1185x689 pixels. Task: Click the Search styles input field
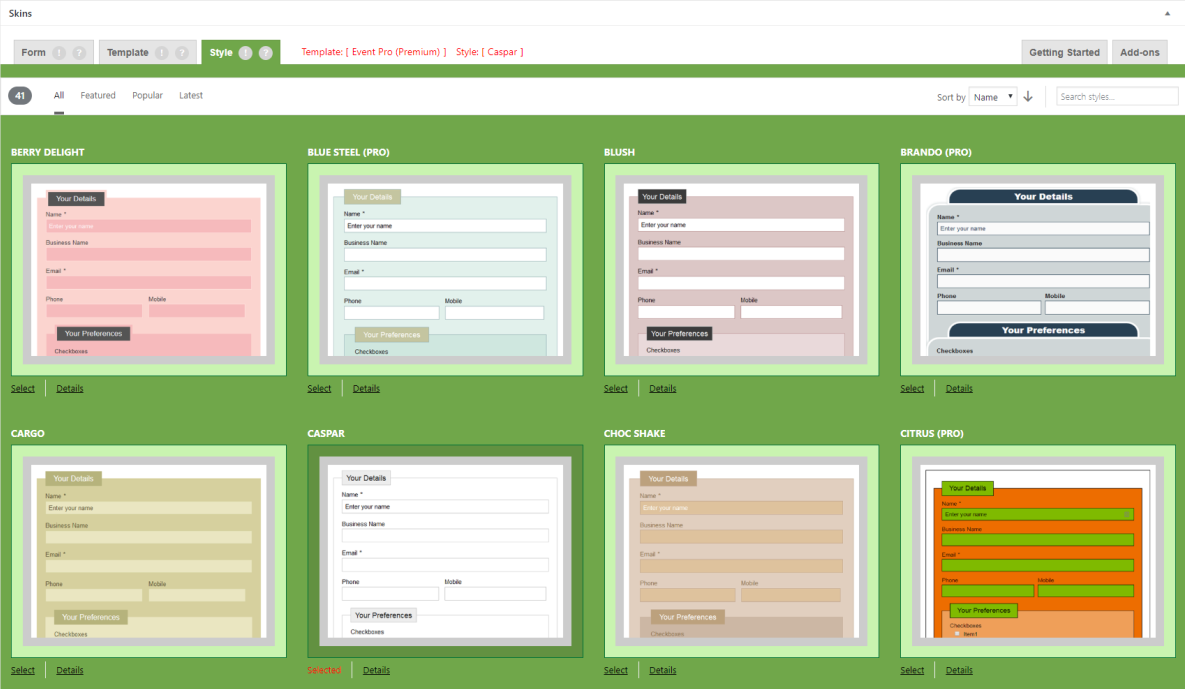point(1117,97)
